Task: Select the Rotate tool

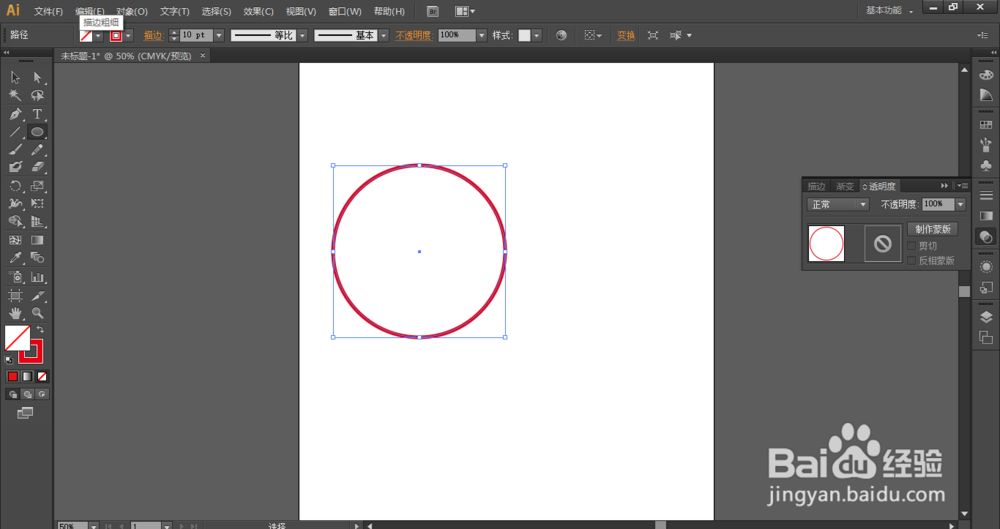Action: pos(15,186)
